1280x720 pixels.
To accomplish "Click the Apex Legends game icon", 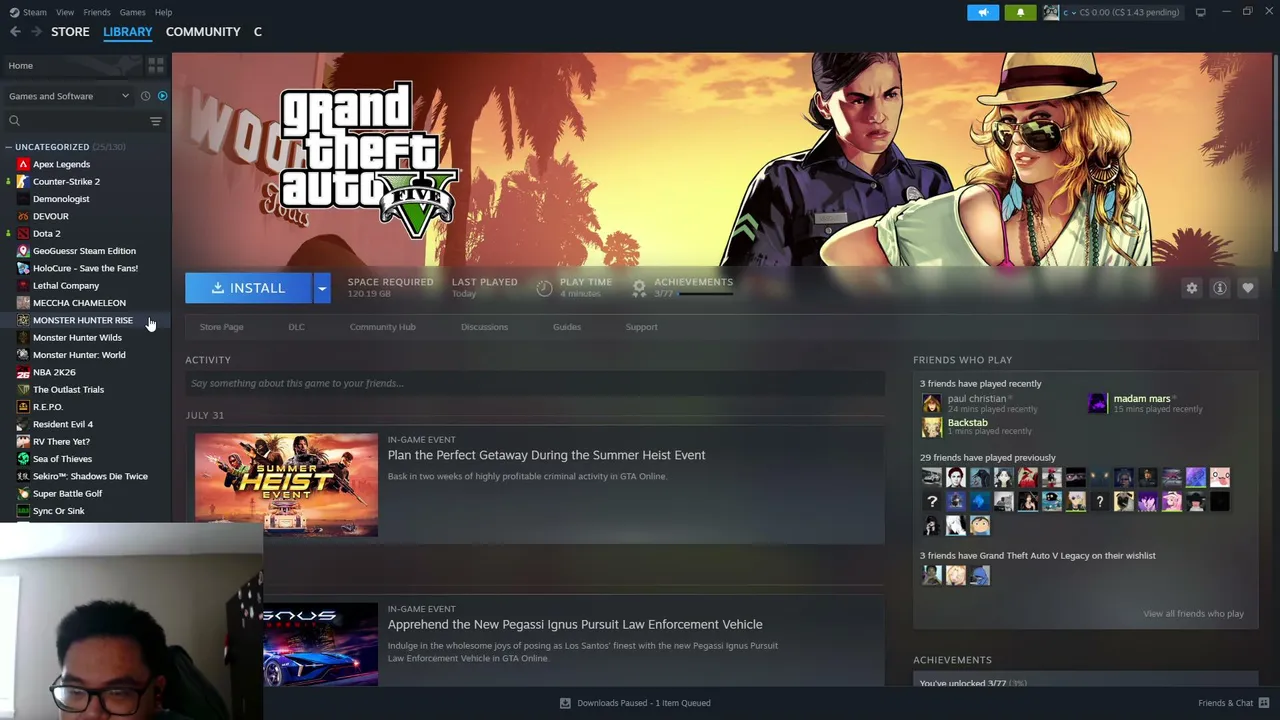I will 23,164.
